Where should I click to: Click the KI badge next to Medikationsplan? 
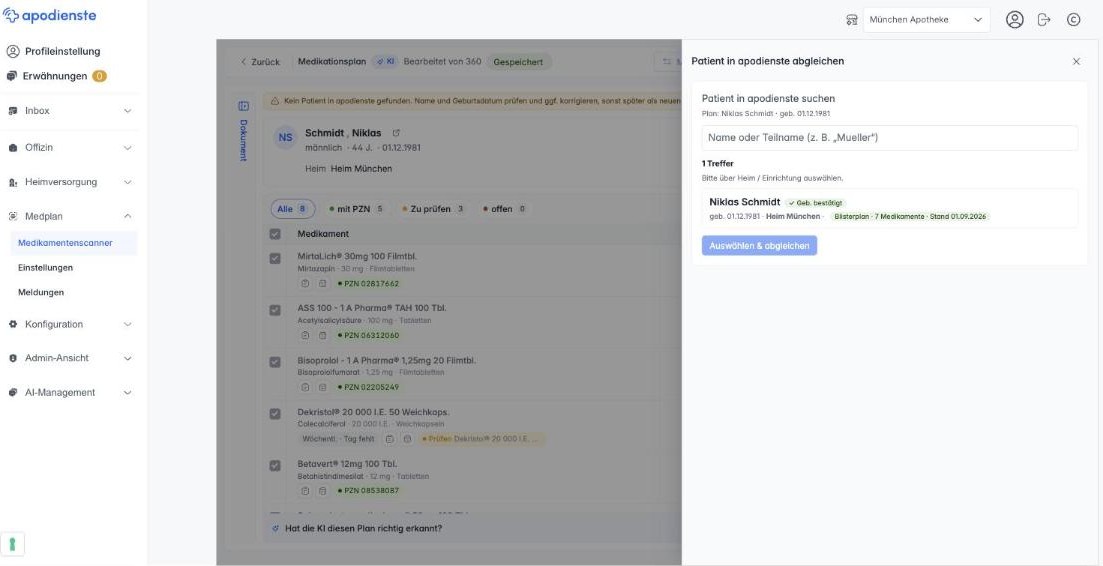click(385, 62)
